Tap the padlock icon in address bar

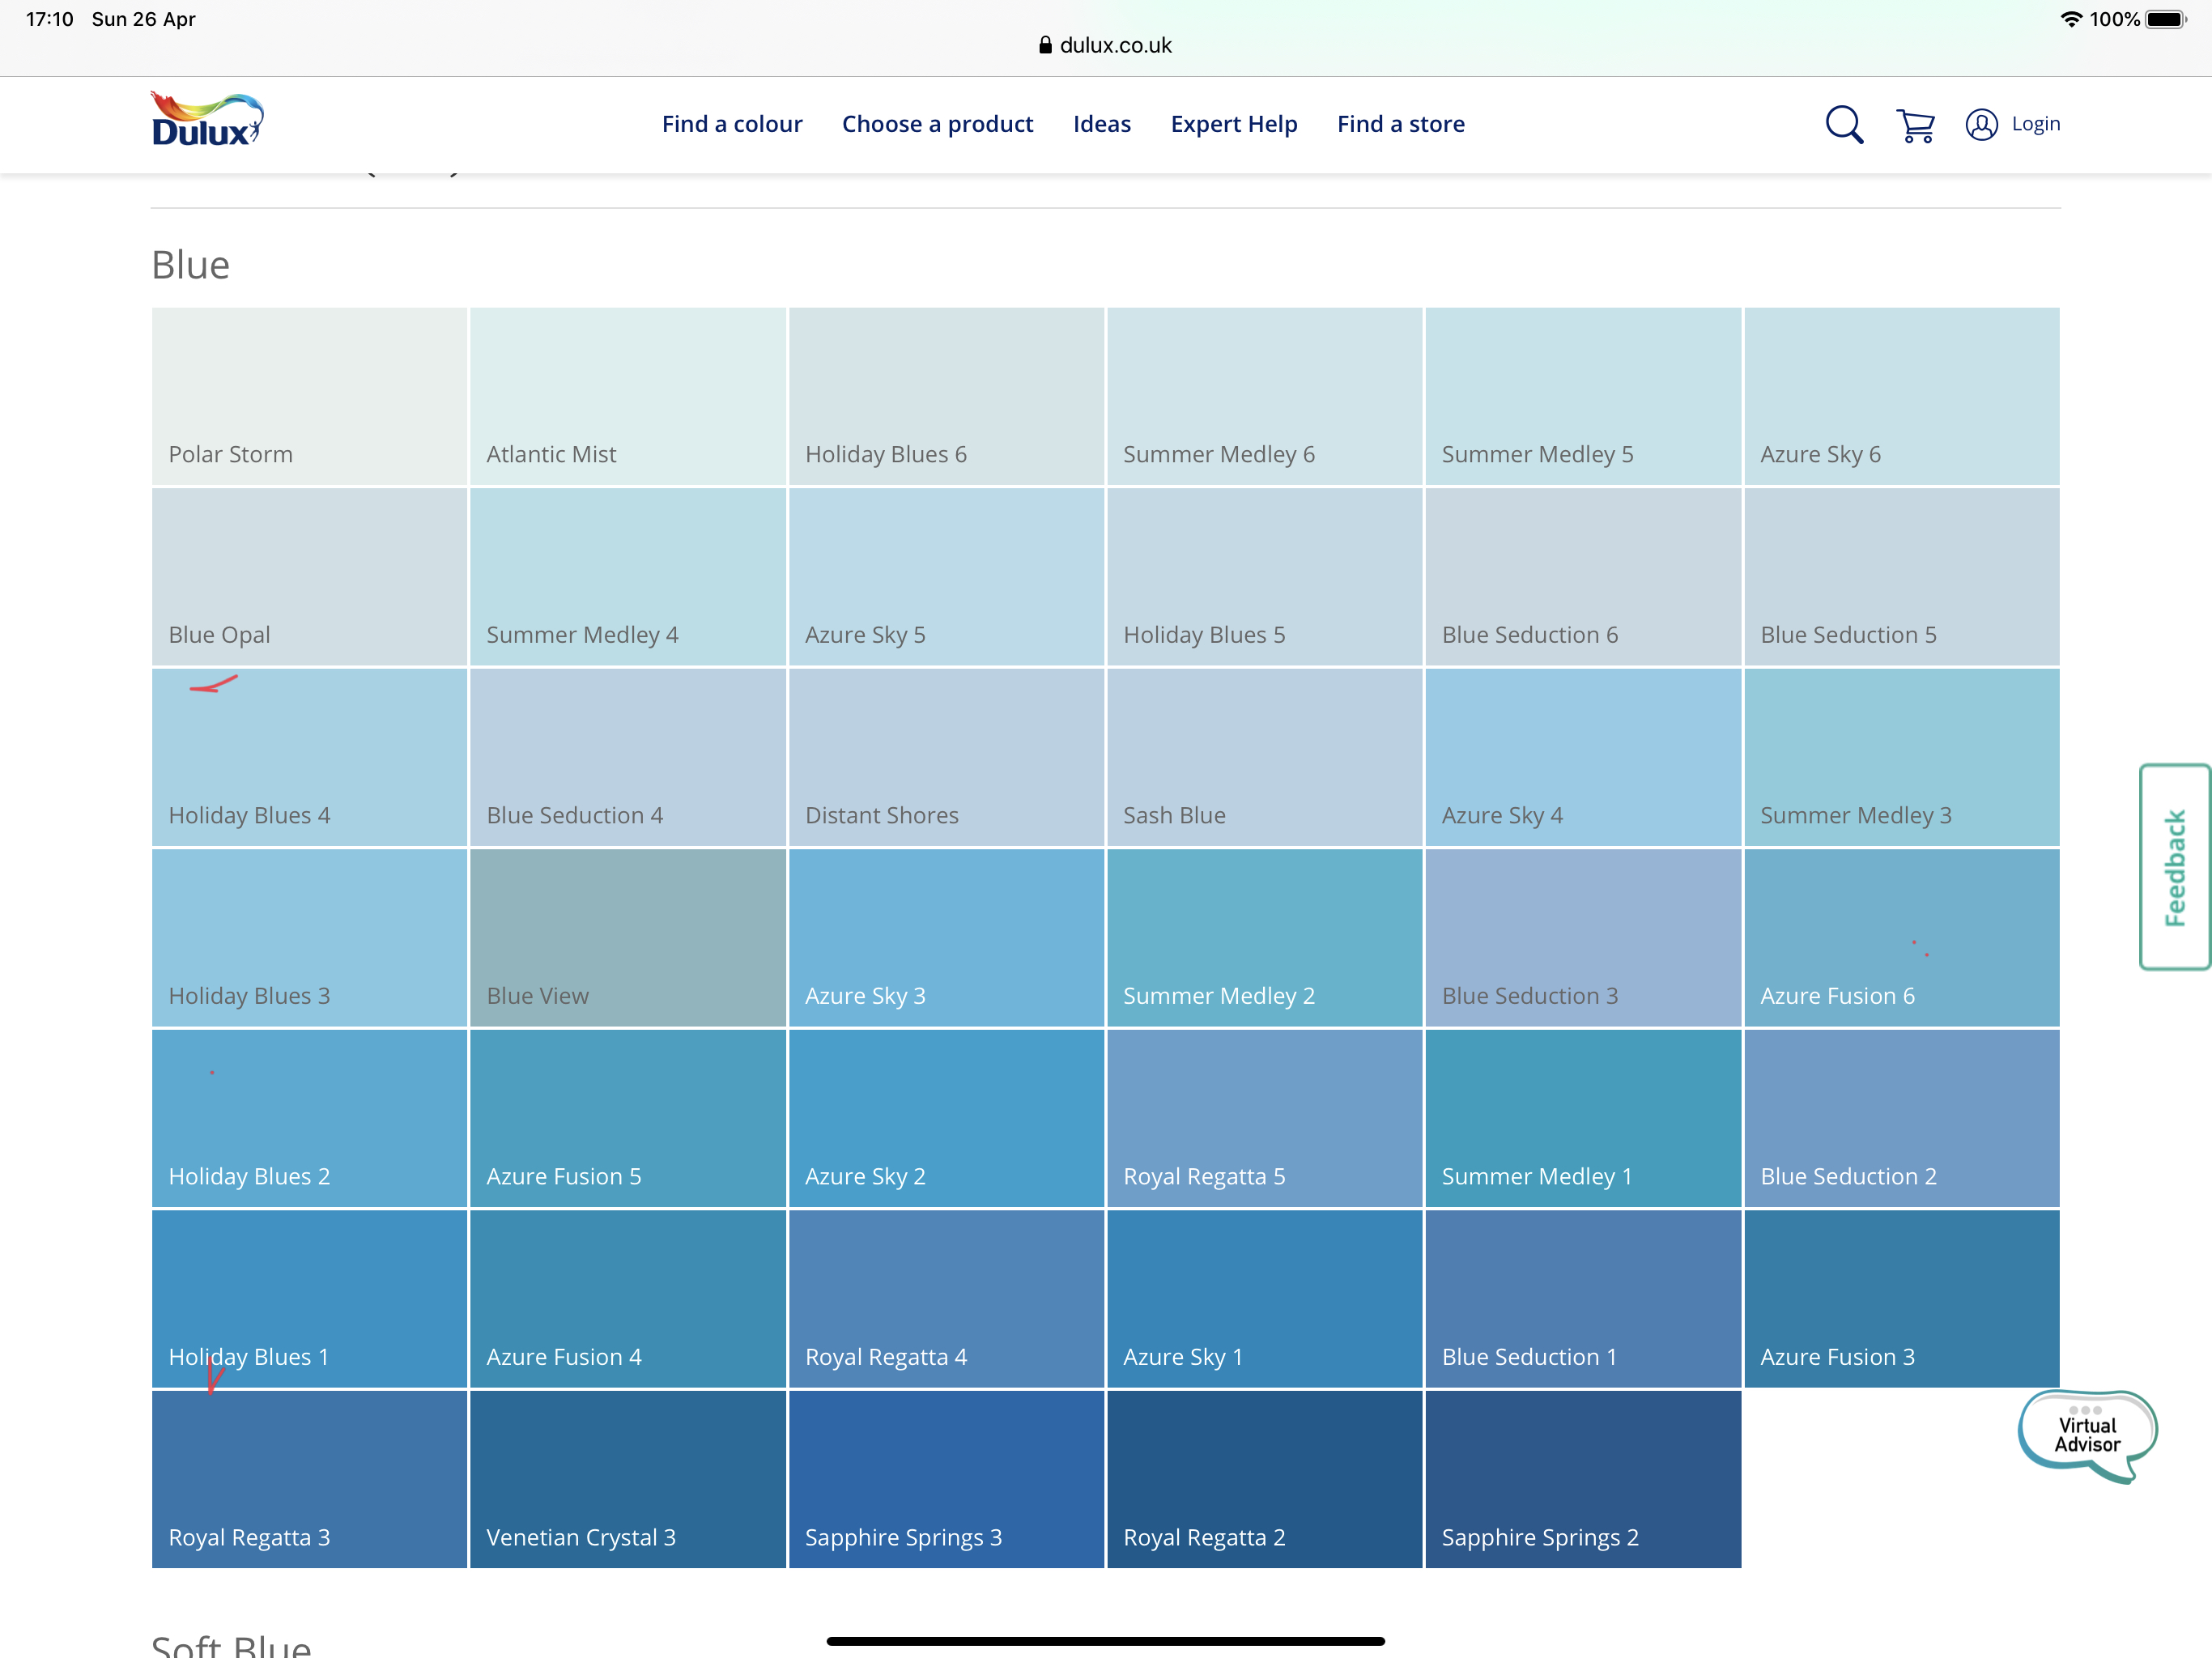tap(1045, 45)
